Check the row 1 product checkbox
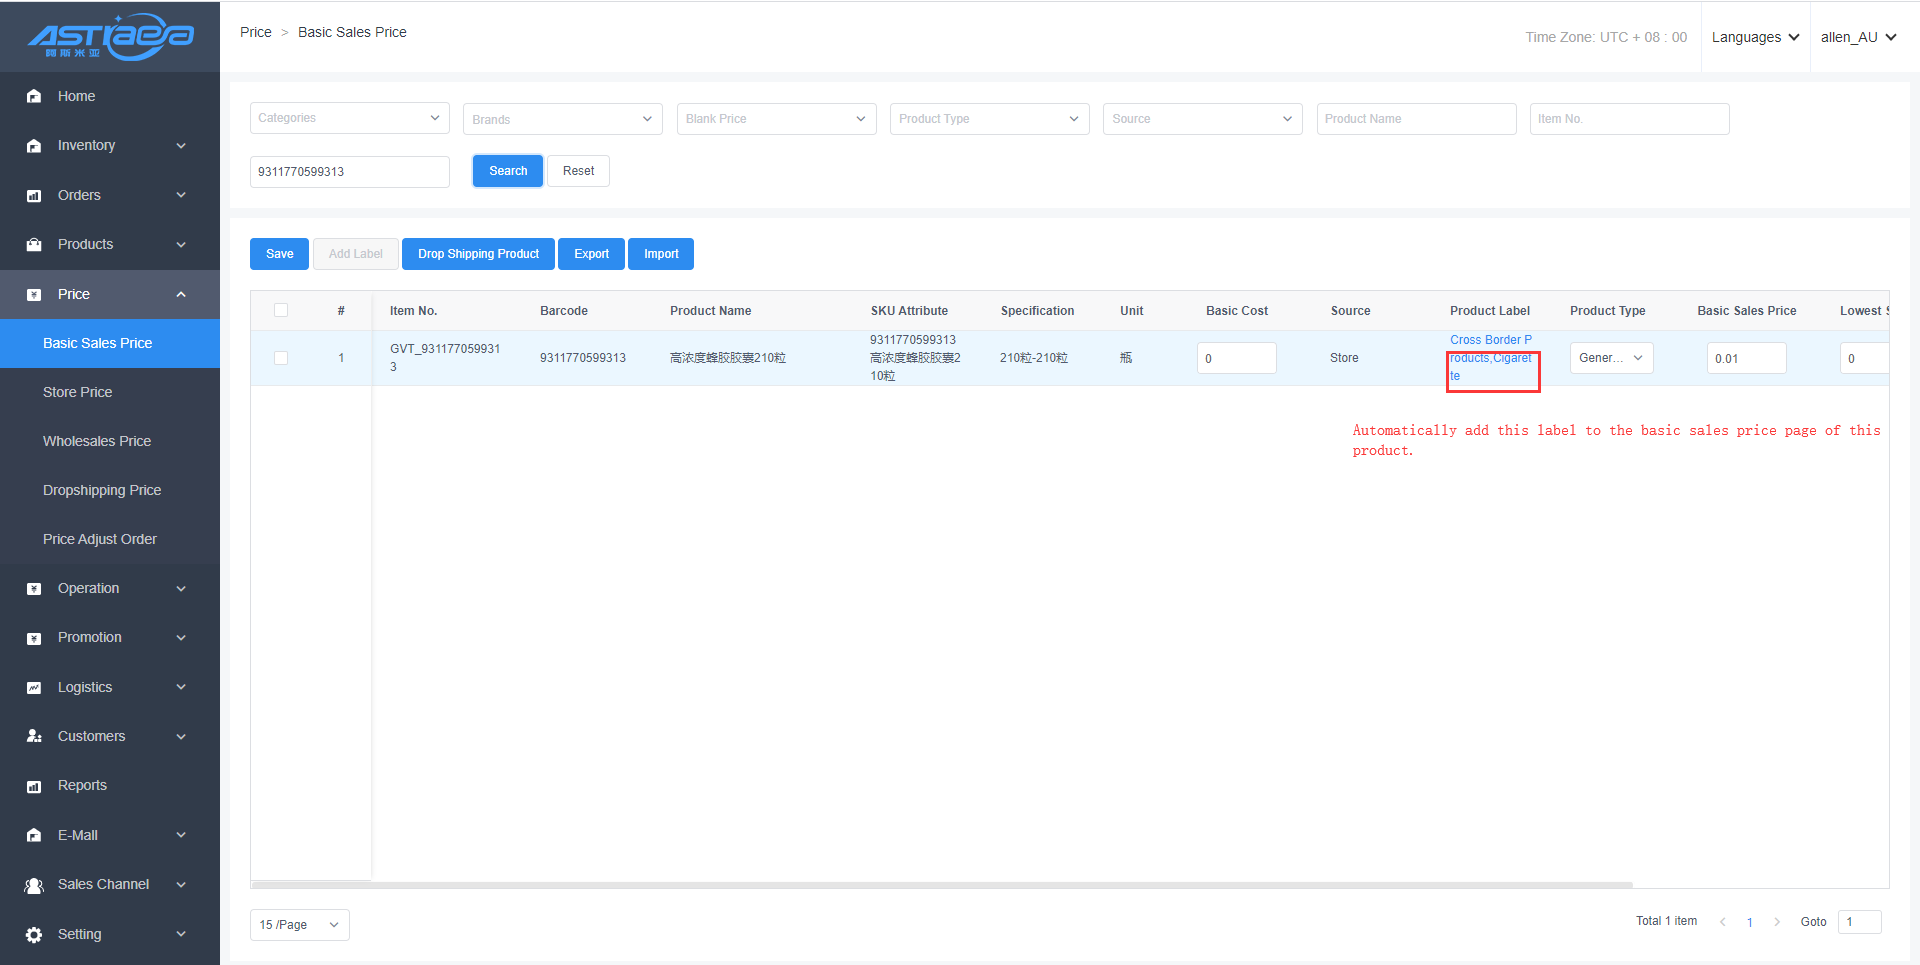Screen dimensions: 1920x965 pos(281,358)
